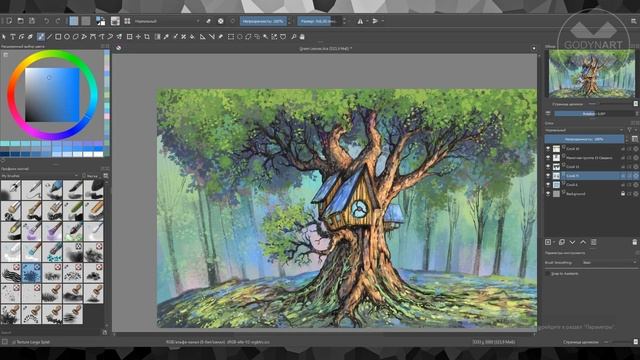Toggle visibility of the topmost layer
Screen dimensions: 640x360
[x=548, y=149]
